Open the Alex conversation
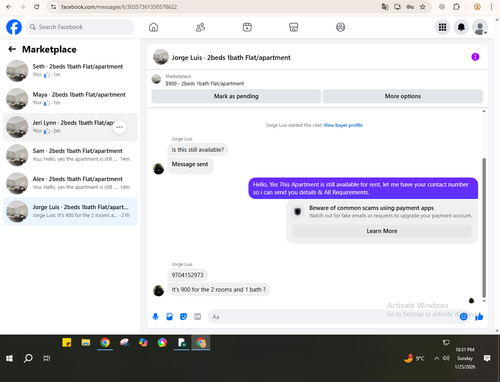Screen dimensions: 500x382 tap(70, 183)
